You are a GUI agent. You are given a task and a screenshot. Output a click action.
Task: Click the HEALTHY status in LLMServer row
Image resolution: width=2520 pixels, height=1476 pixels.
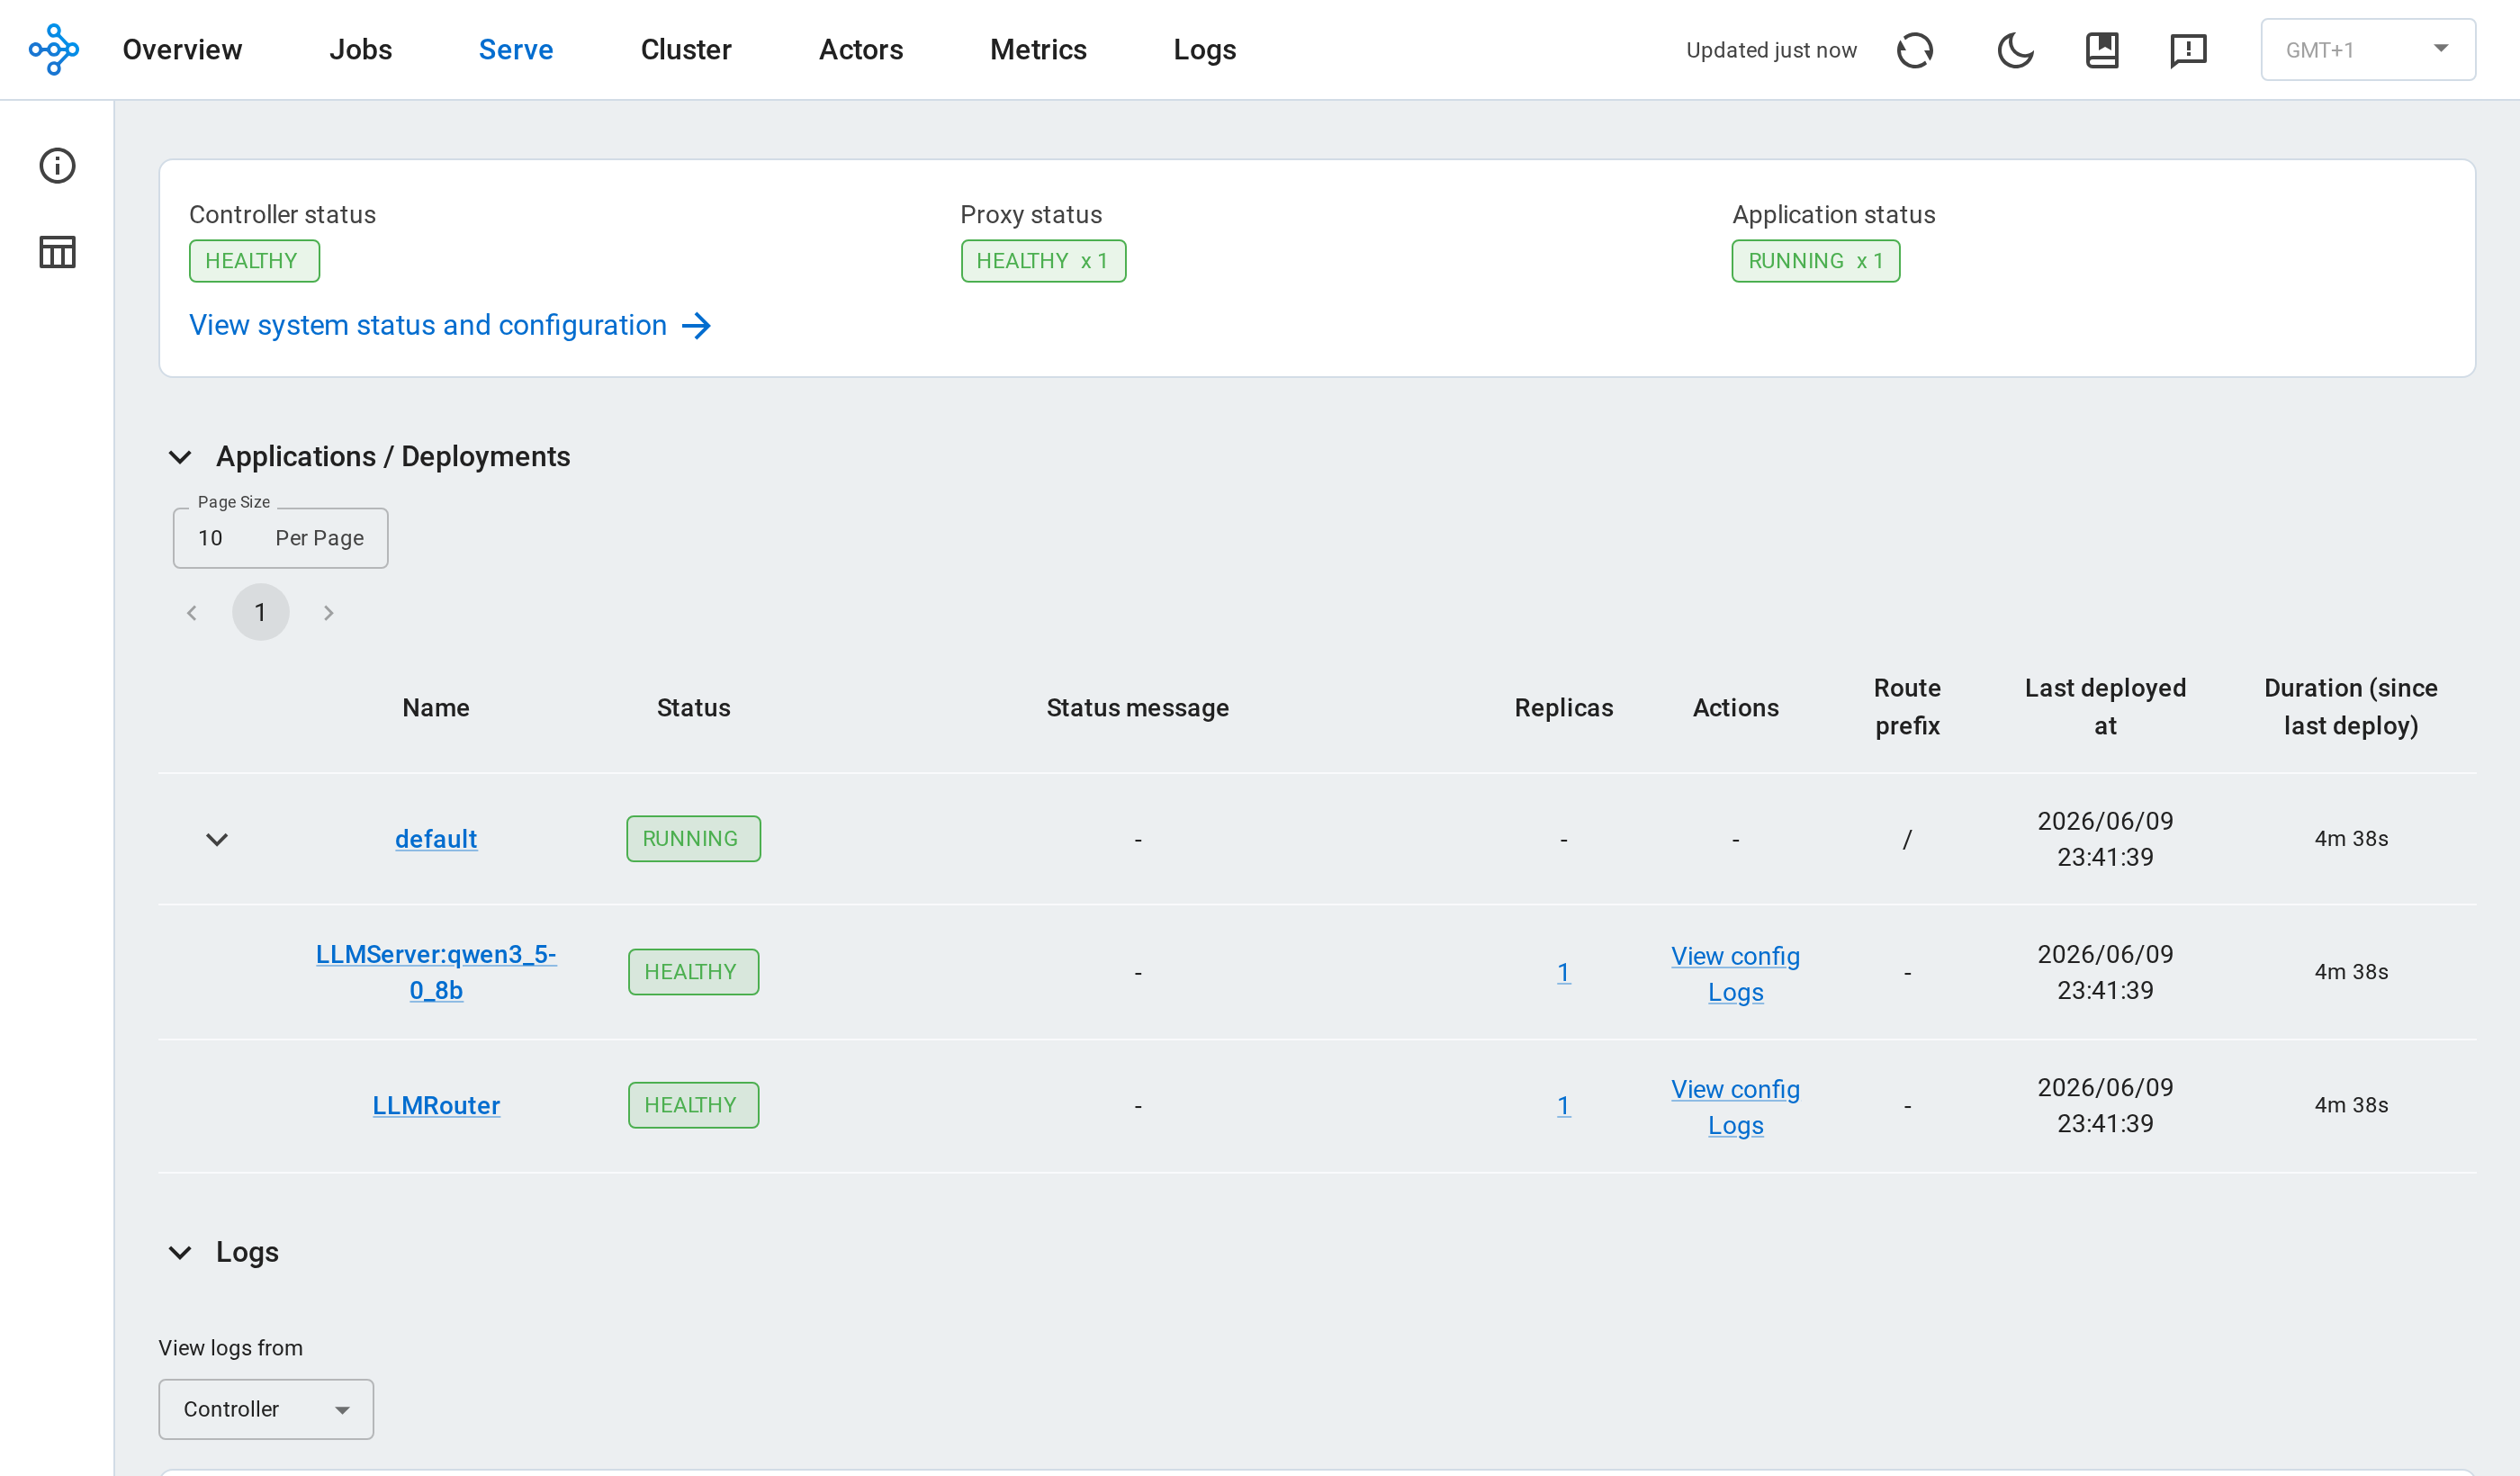pos(693,972)
